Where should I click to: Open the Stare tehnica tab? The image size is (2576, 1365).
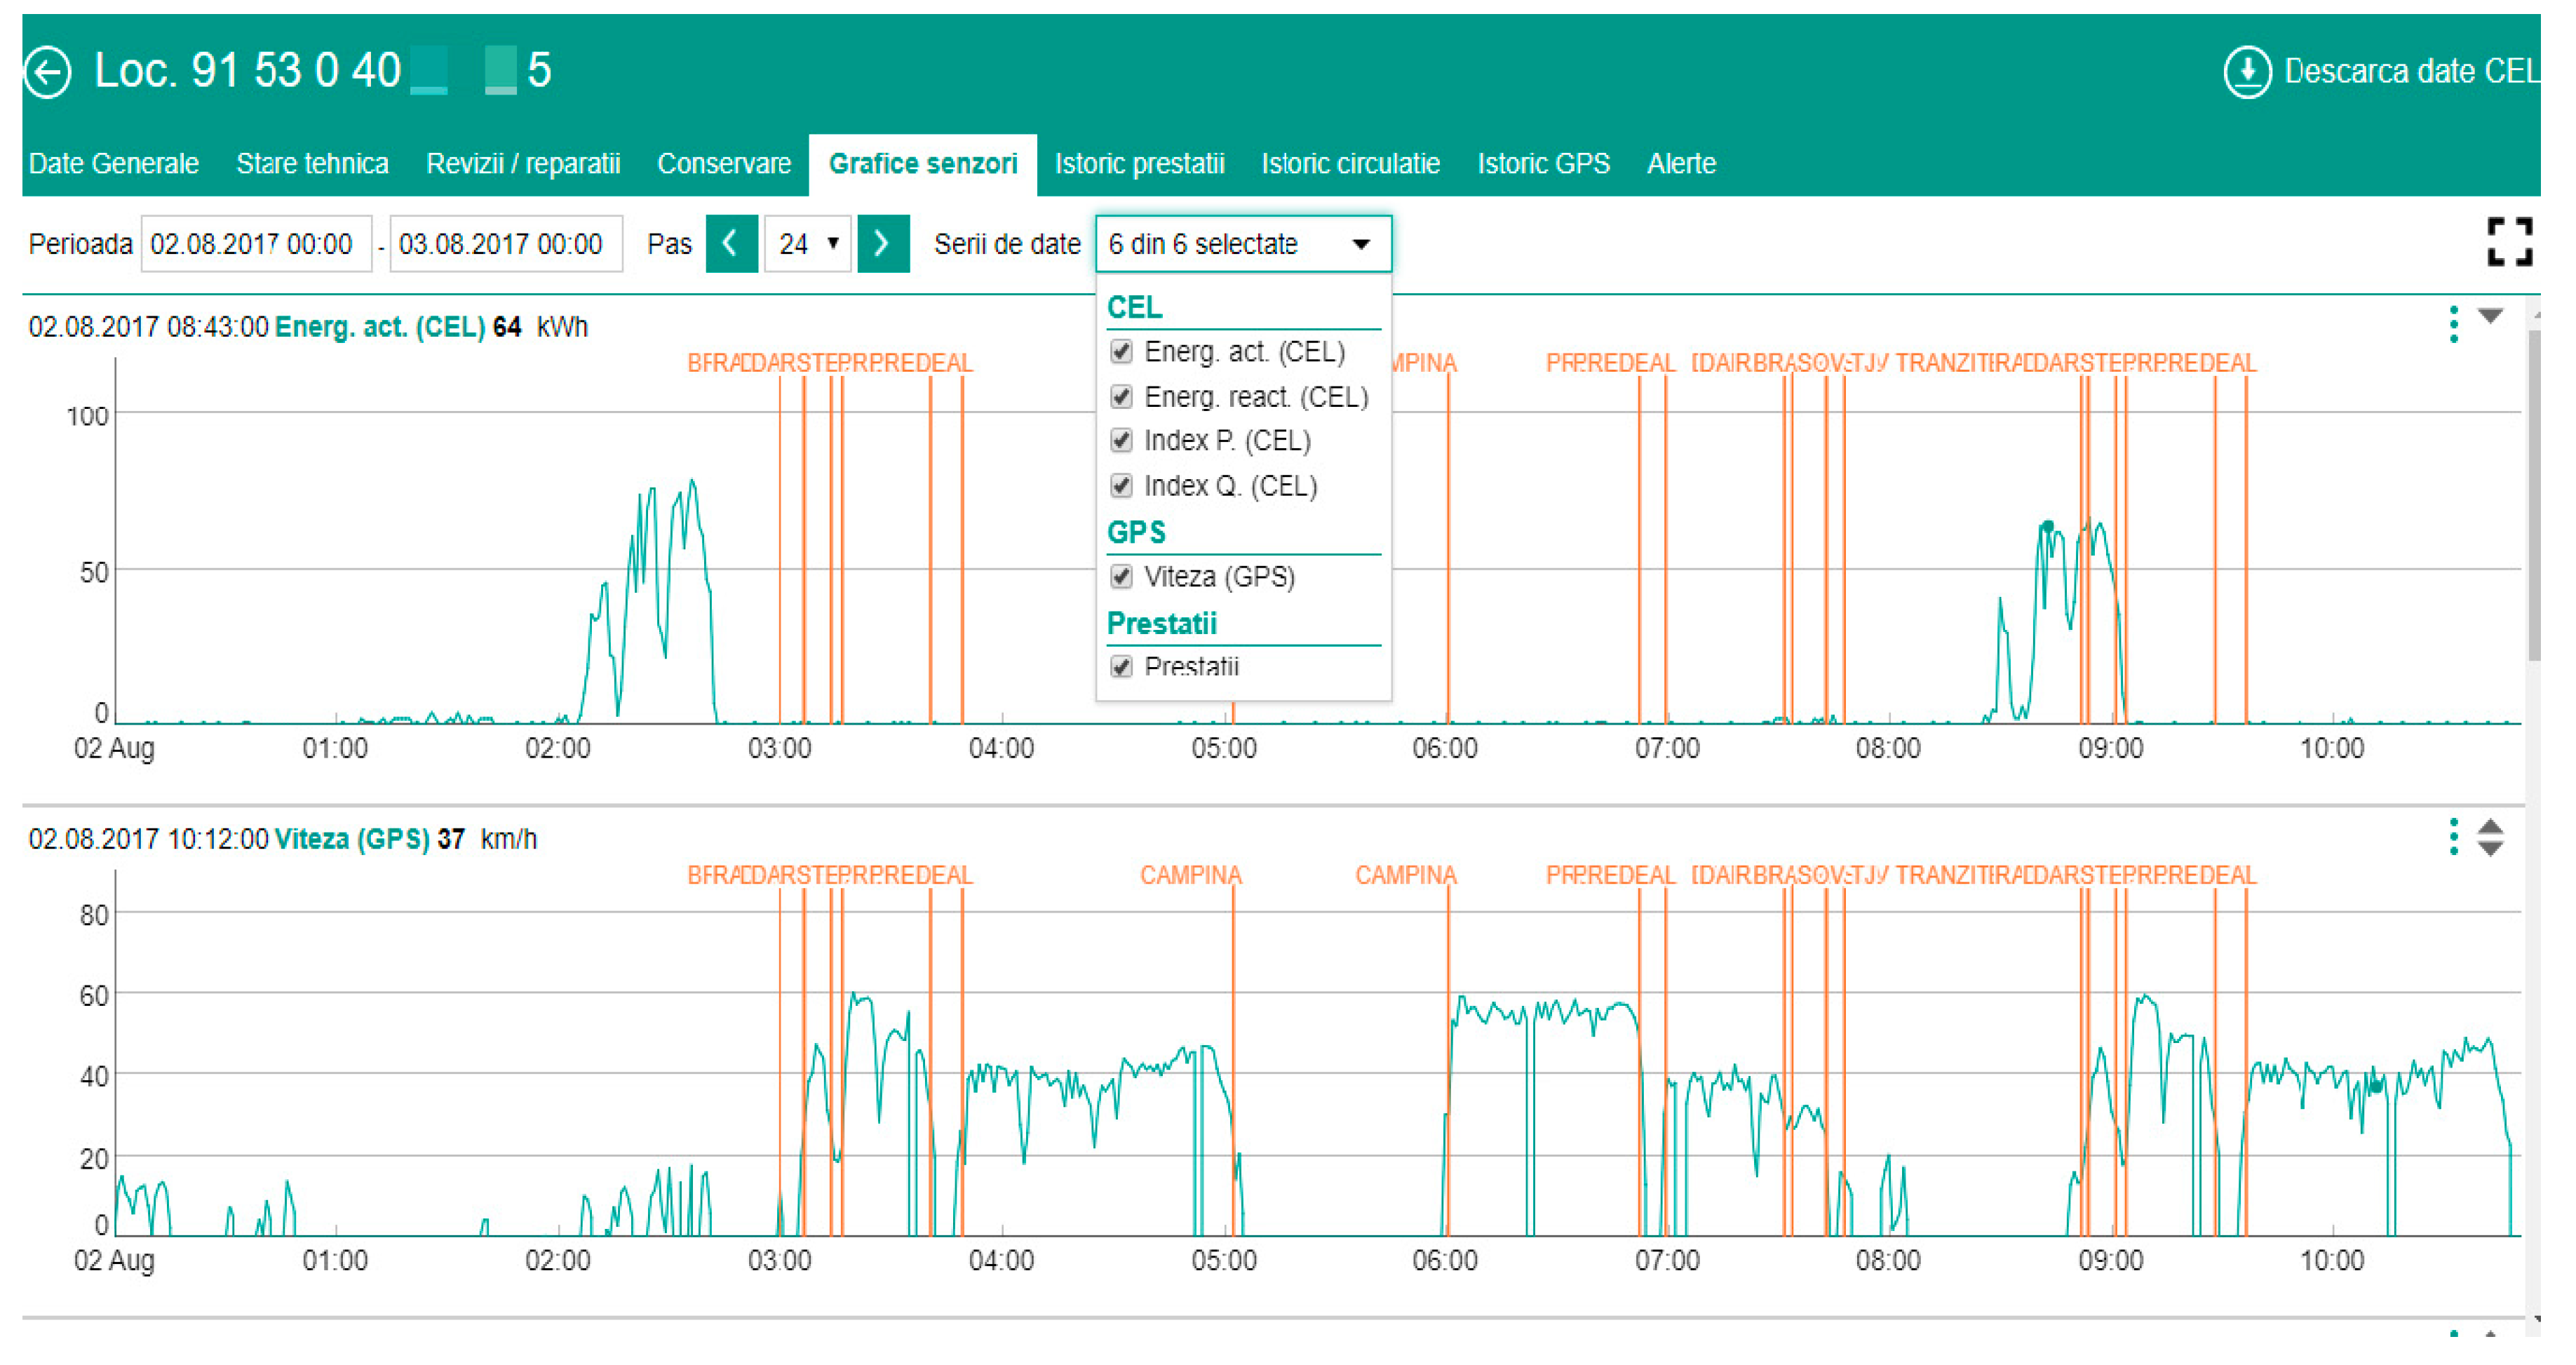[x=312, y=163]
